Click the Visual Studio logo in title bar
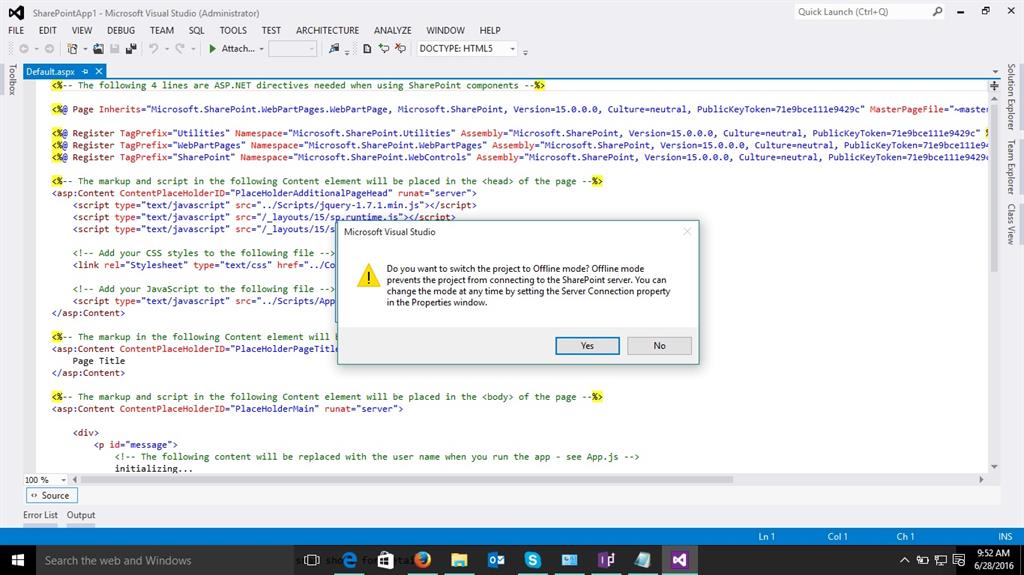The image size is (1024, 575). tap(16, 12)
